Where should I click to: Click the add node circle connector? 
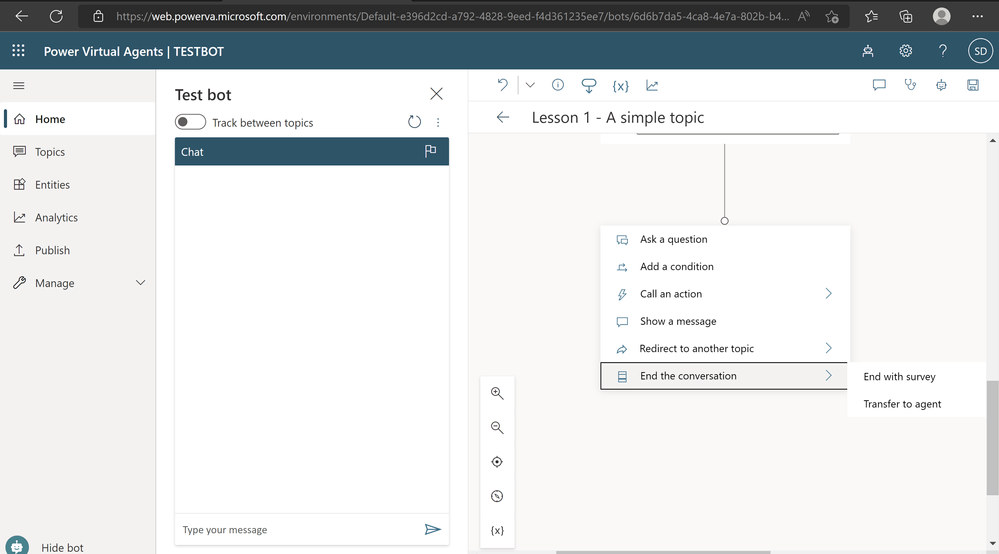(x=724, y=221)
